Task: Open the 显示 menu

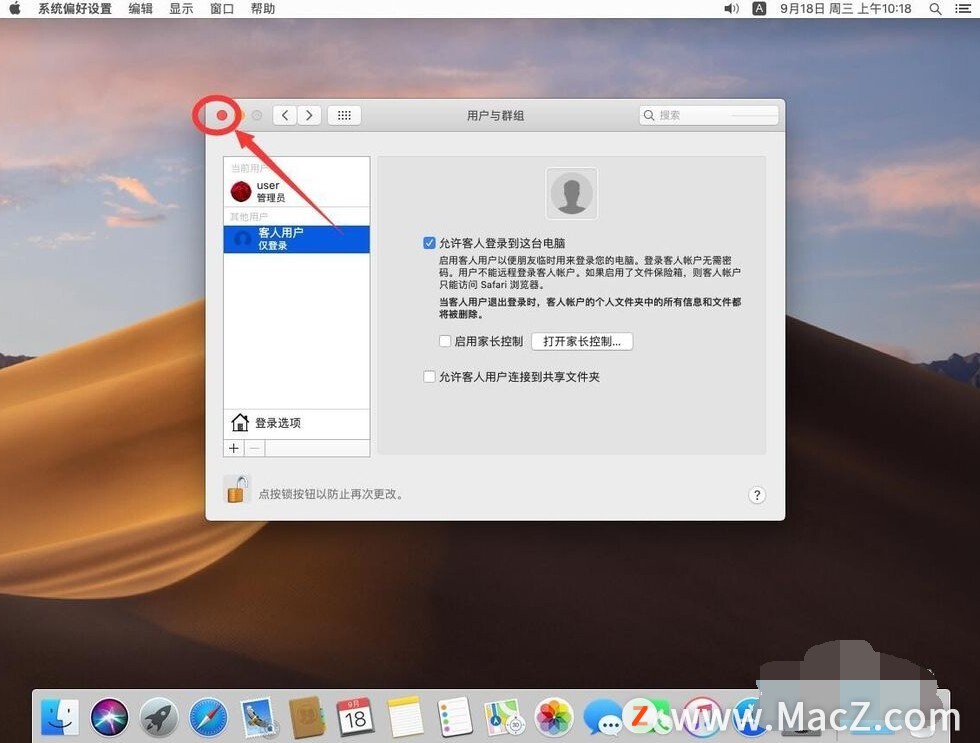Action: coord(181,9)
